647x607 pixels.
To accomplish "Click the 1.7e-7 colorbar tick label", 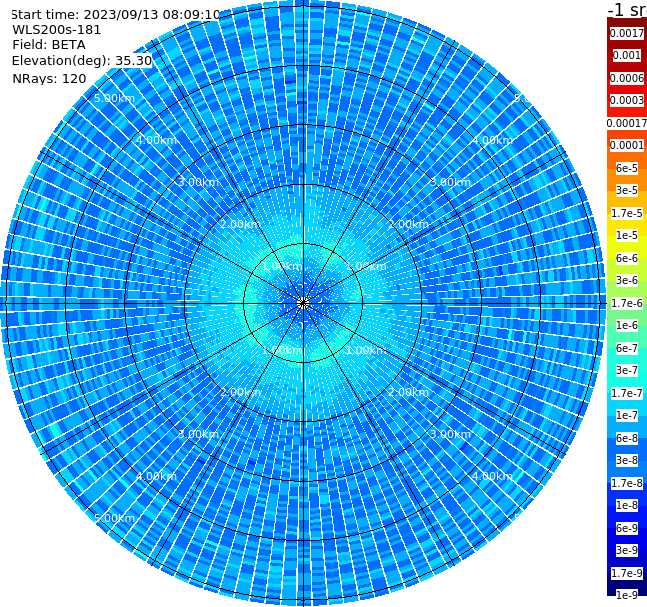I will [627, 393].
